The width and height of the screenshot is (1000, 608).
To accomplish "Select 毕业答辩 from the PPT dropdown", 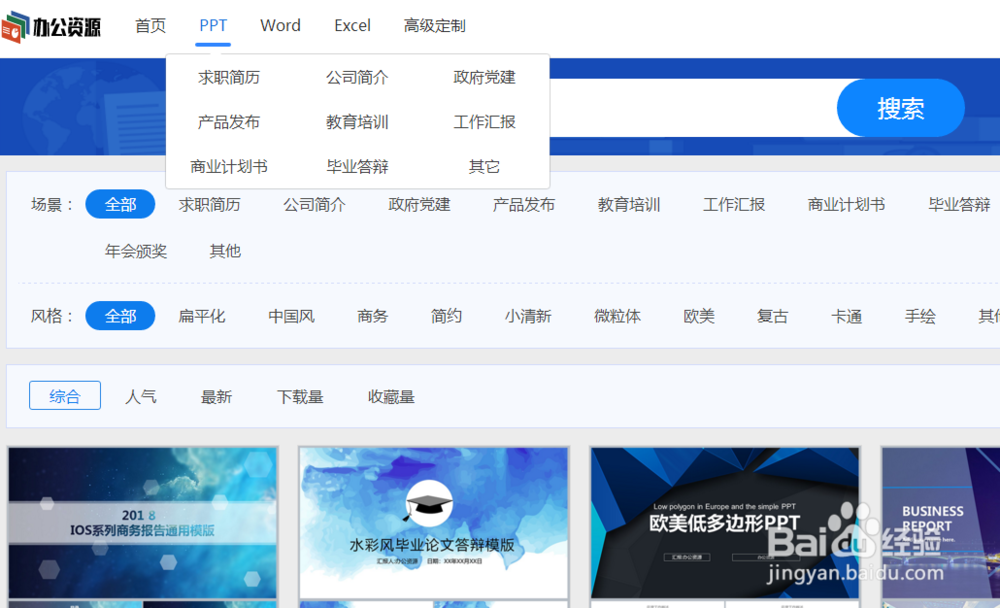I will coord(356,166).
